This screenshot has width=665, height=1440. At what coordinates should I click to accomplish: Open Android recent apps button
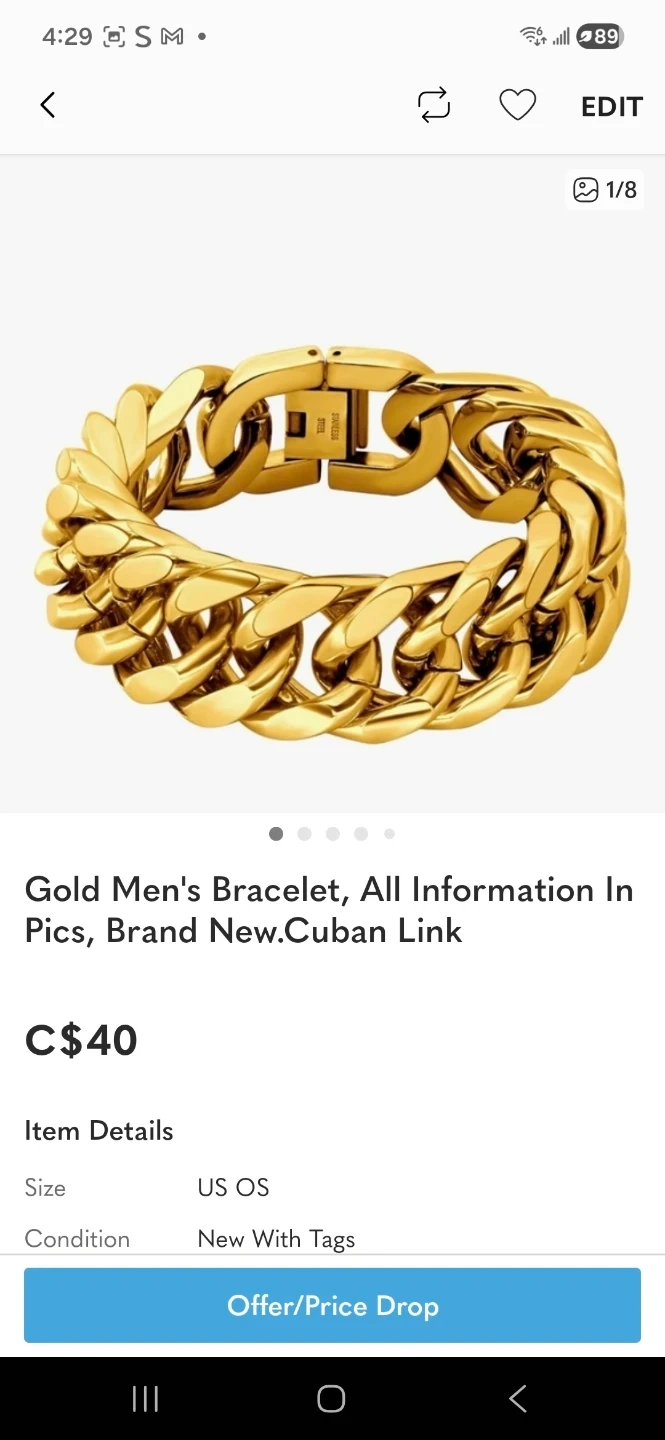point(145,1398)
